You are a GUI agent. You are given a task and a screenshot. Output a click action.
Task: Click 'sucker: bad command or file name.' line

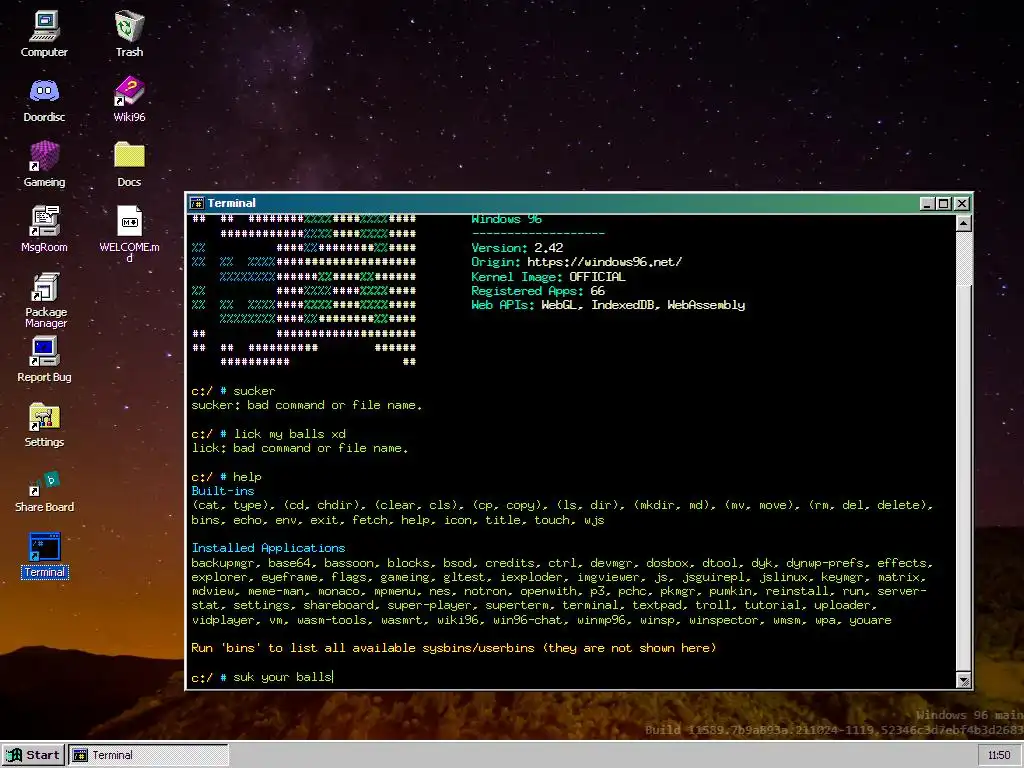point(306,405)
